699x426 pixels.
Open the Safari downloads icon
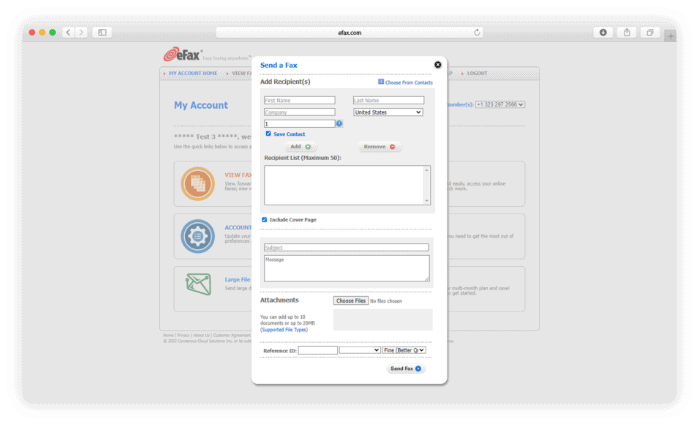pyautogui.click(x=603, y=32)
